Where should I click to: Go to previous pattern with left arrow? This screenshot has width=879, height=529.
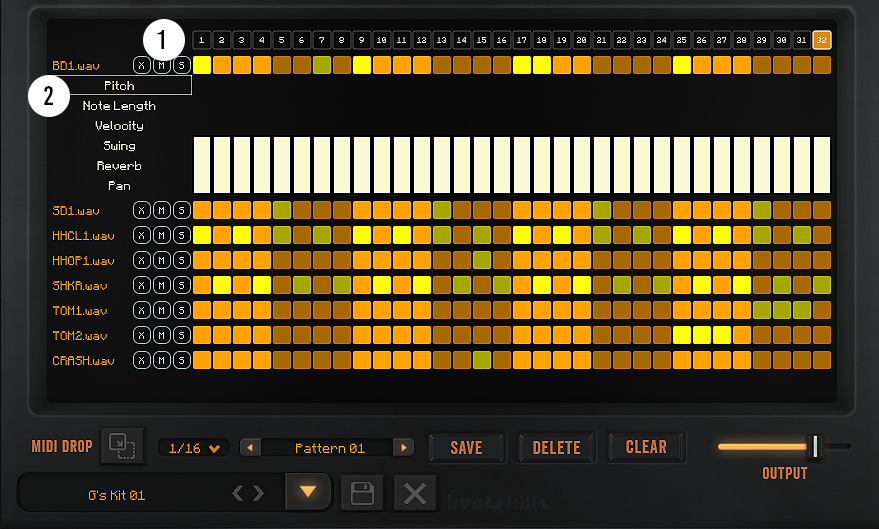(x=250, y=448)
